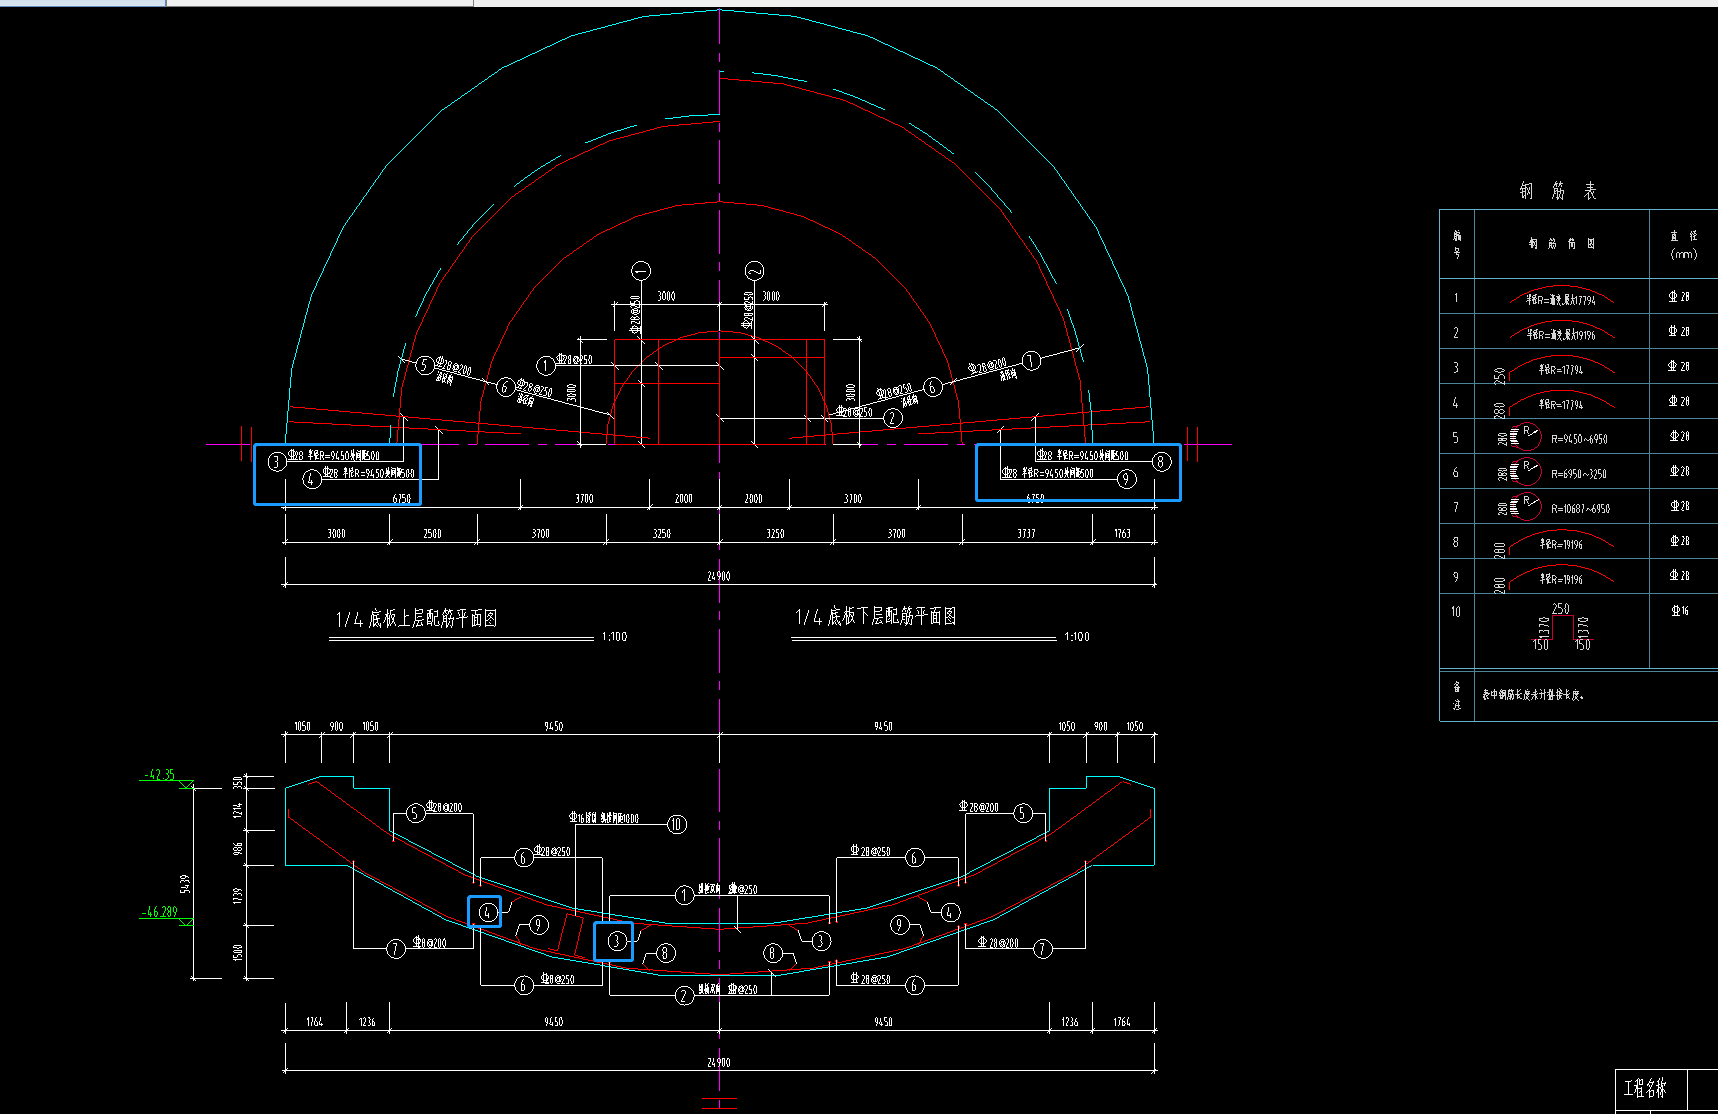Select the 1763 dimension value
The height and width of the screenshot is (1114, 1718).
(x=1122, y=534)
